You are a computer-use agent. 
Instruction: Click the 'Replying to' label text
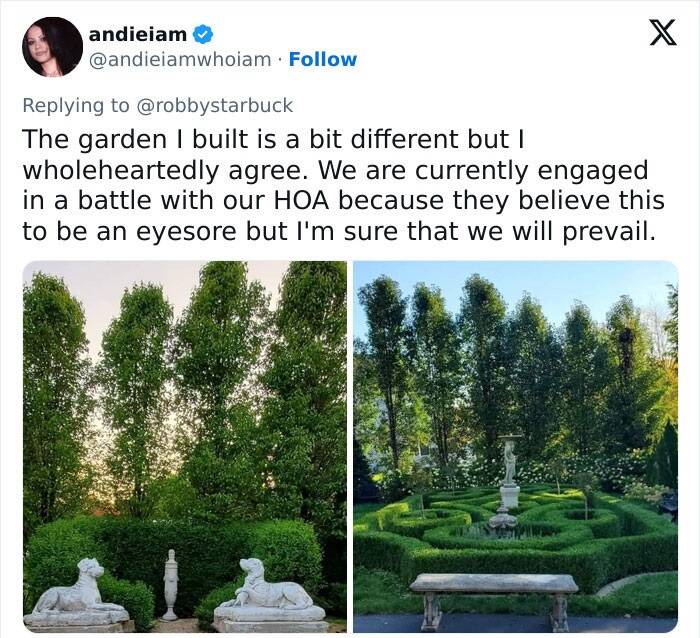tap(75, 105)
